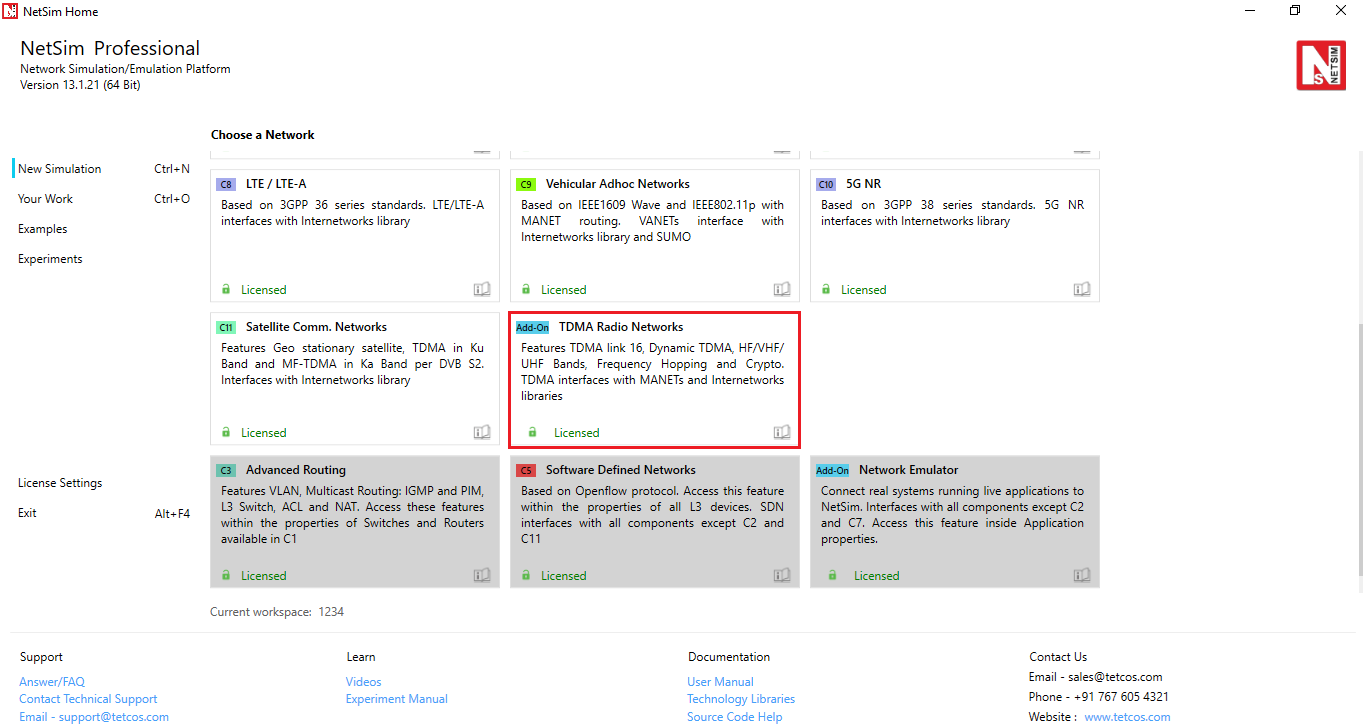1366x728 pixels.
Task: Click the network list vertical scrollbar
Action: 1359,450
